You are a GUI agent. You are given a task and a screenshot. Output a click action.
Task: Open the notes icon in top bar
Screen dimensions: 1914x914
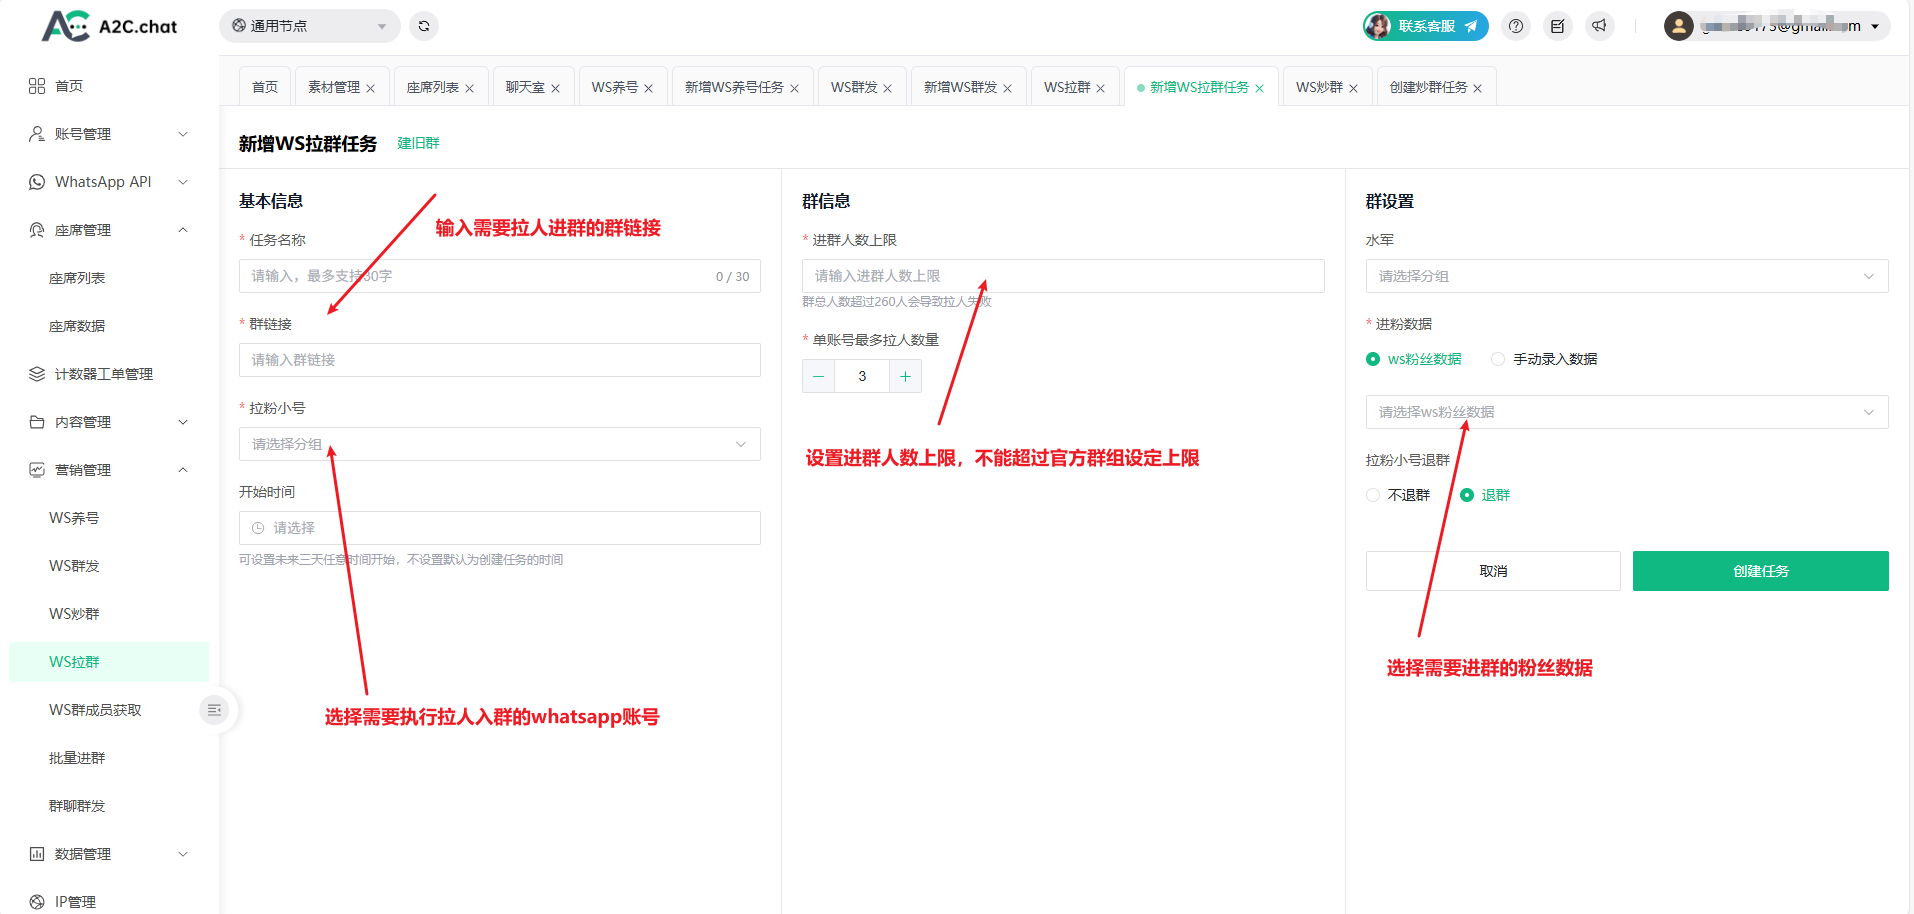click(1558, 26)
